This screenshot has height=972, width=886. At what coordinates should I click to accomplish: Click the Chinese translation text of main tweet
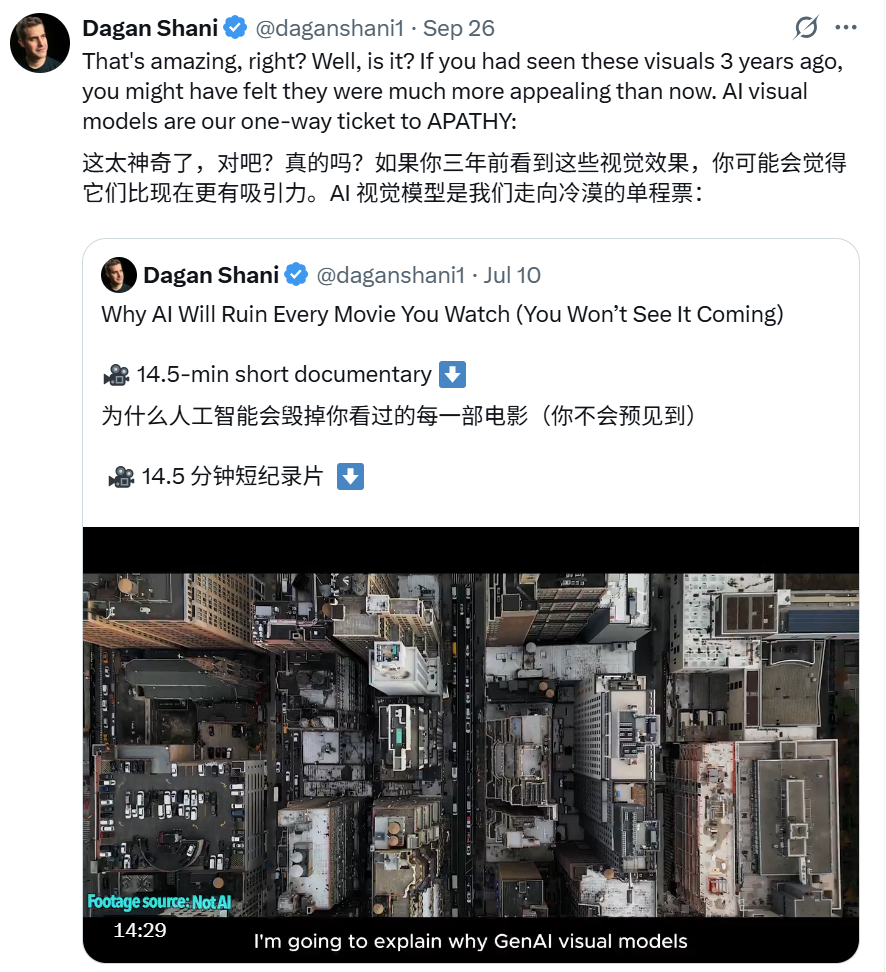click(x=464, y=178)
